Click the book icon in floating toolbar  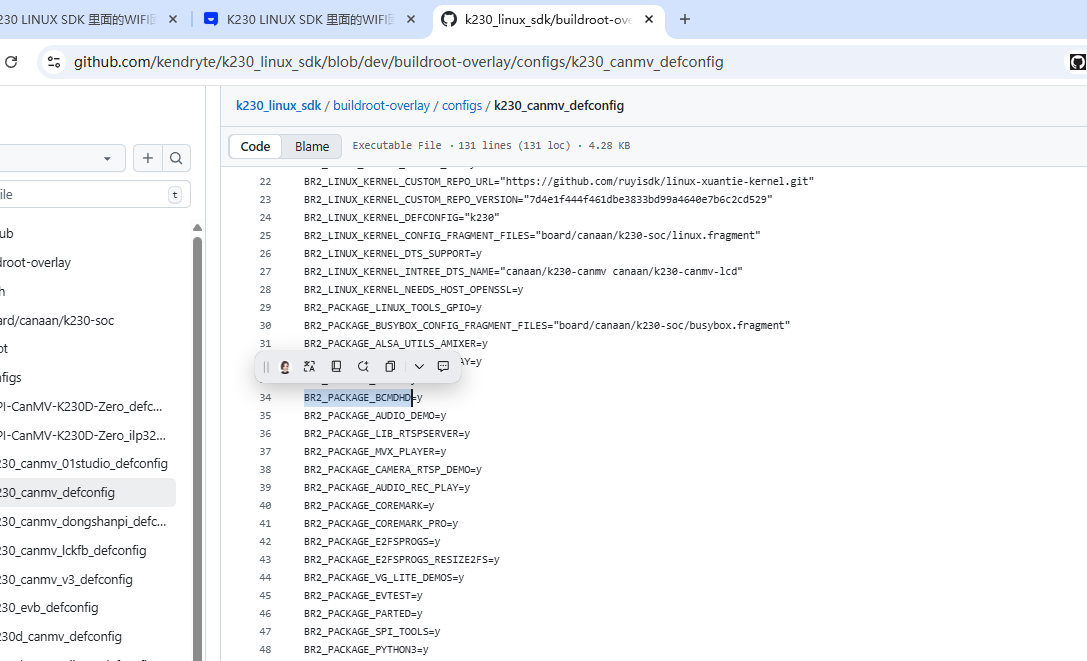[x=337, y=367]
